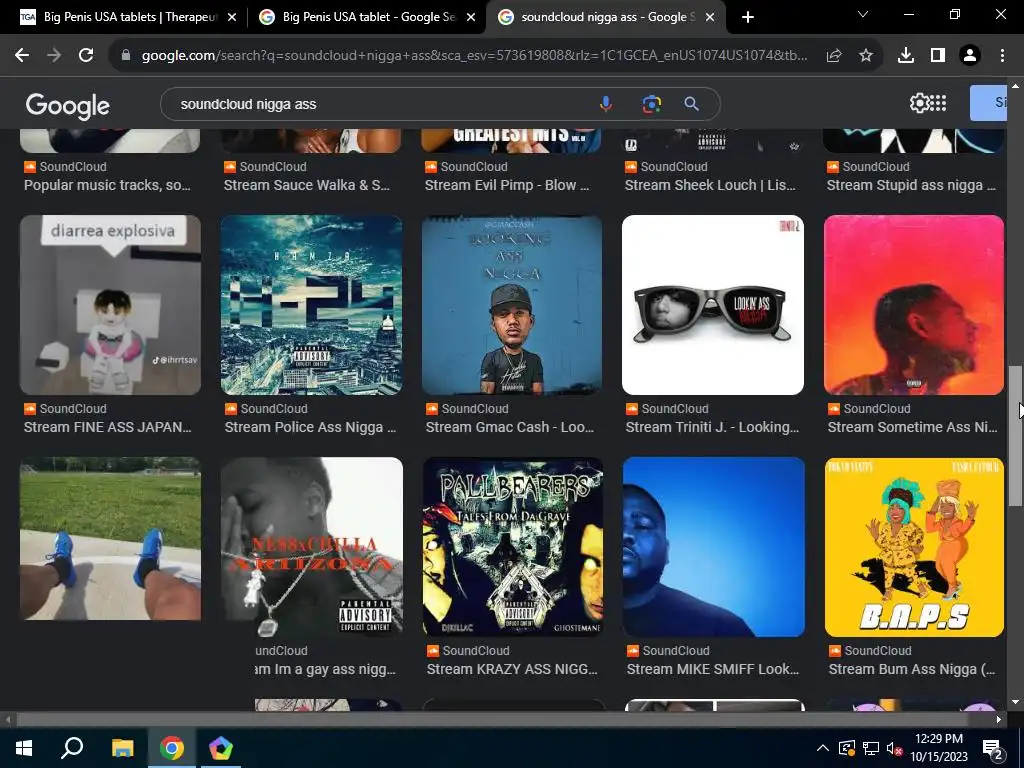
Task: Click the blue sign-in button
Action: (x=988, y=103)
